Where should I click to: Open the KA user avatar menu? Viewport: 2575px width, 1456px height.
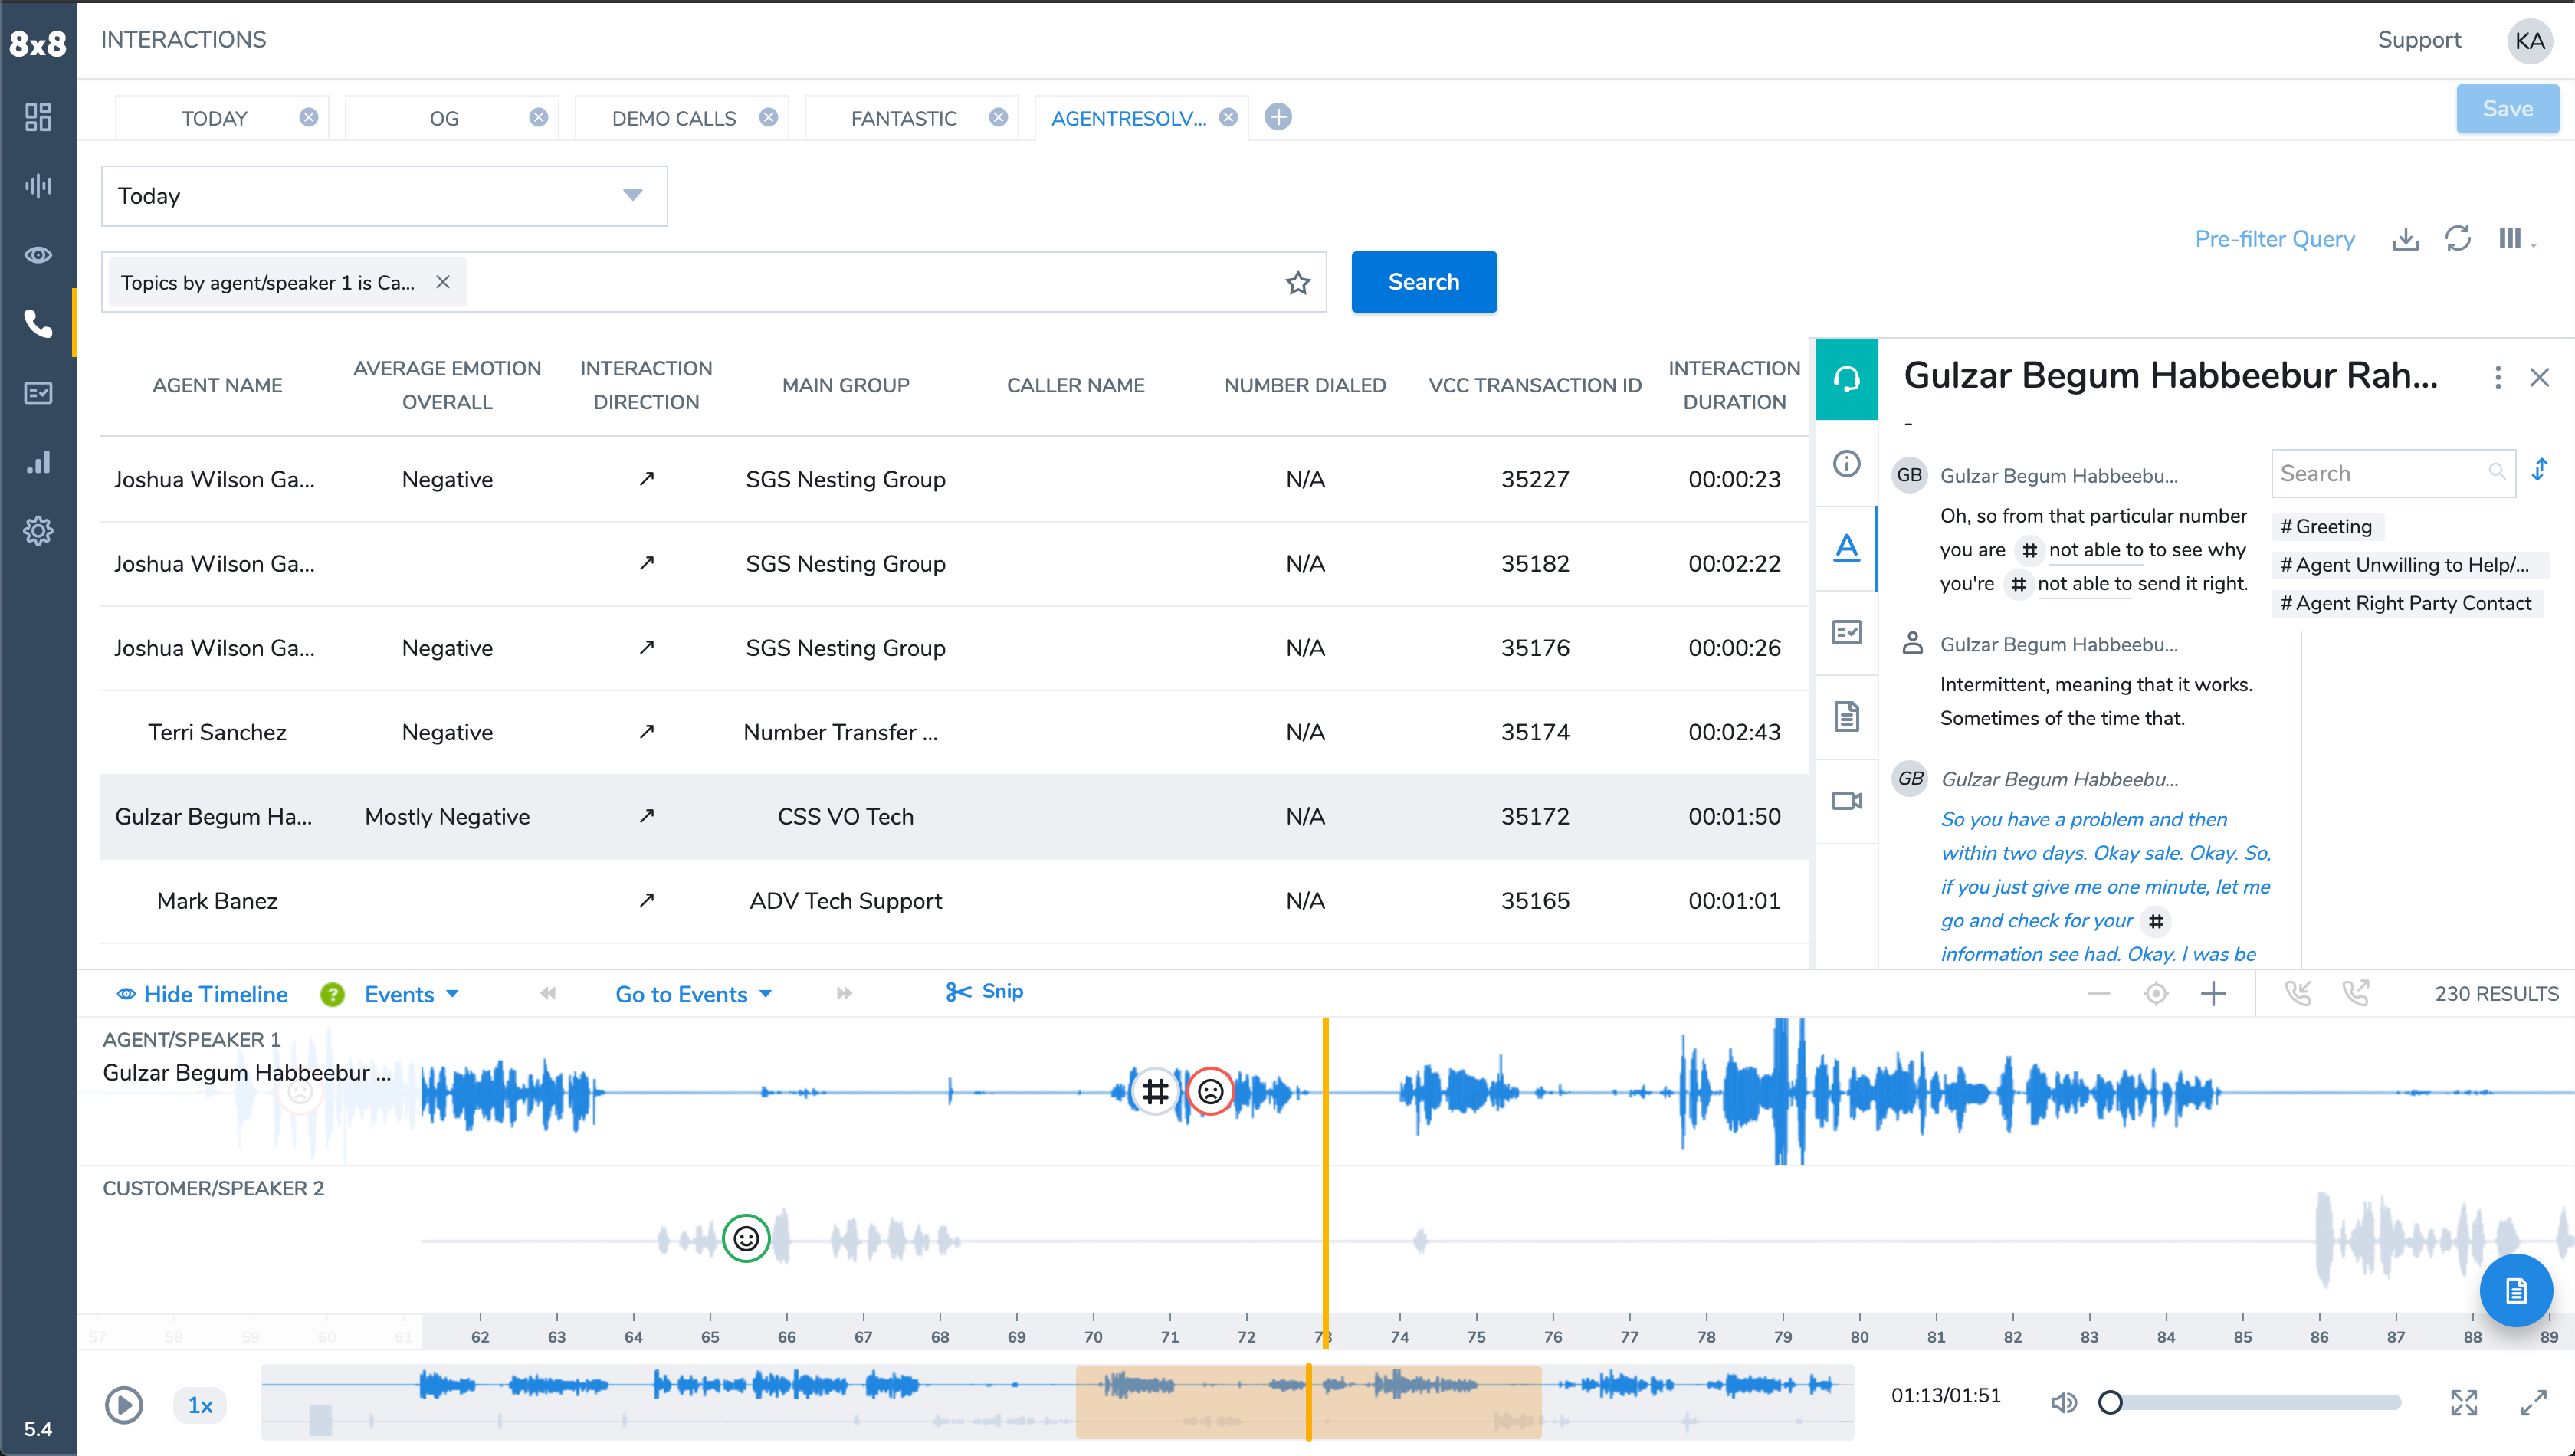(x=2530, y=41)
